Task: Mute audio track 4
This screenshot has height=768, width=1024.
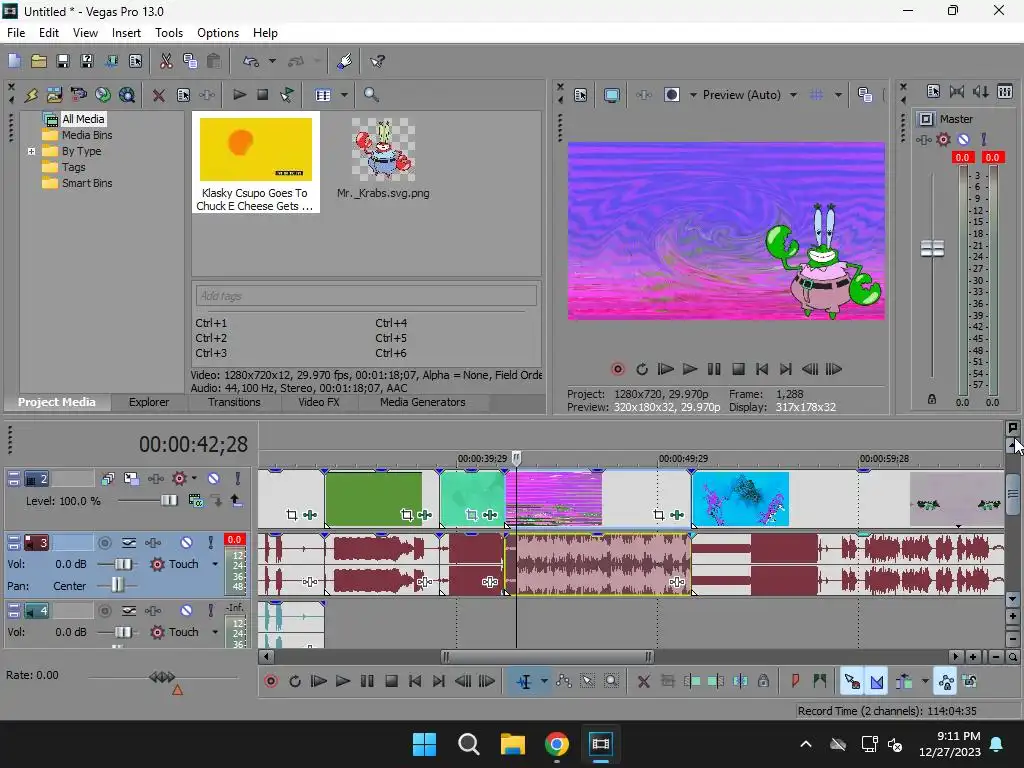Action: pos(186,611)
